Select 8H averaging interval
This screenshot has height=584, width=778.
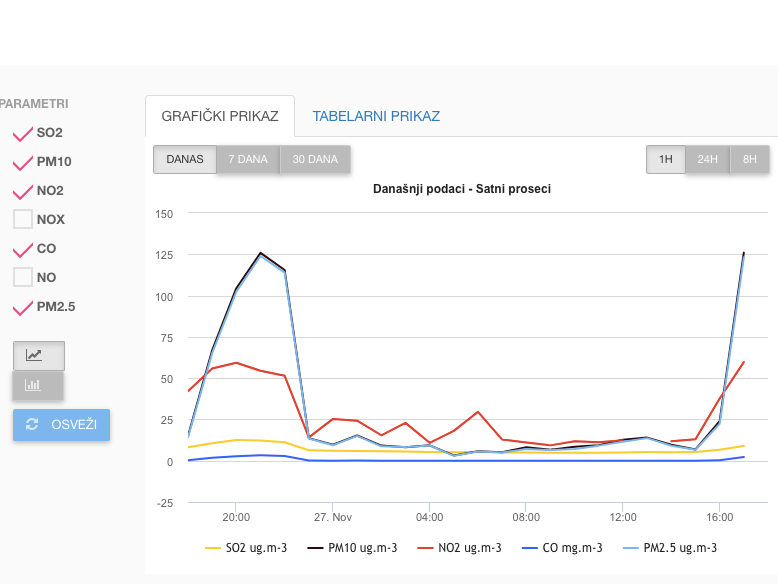click(x=749, y=159)
